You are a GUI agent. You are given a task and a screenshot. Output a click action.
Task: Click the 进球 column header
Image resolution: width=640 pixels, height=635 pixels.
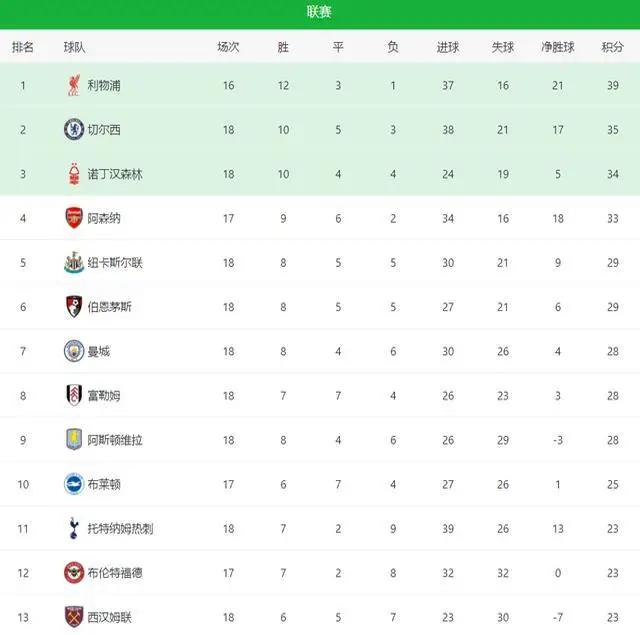448,47
